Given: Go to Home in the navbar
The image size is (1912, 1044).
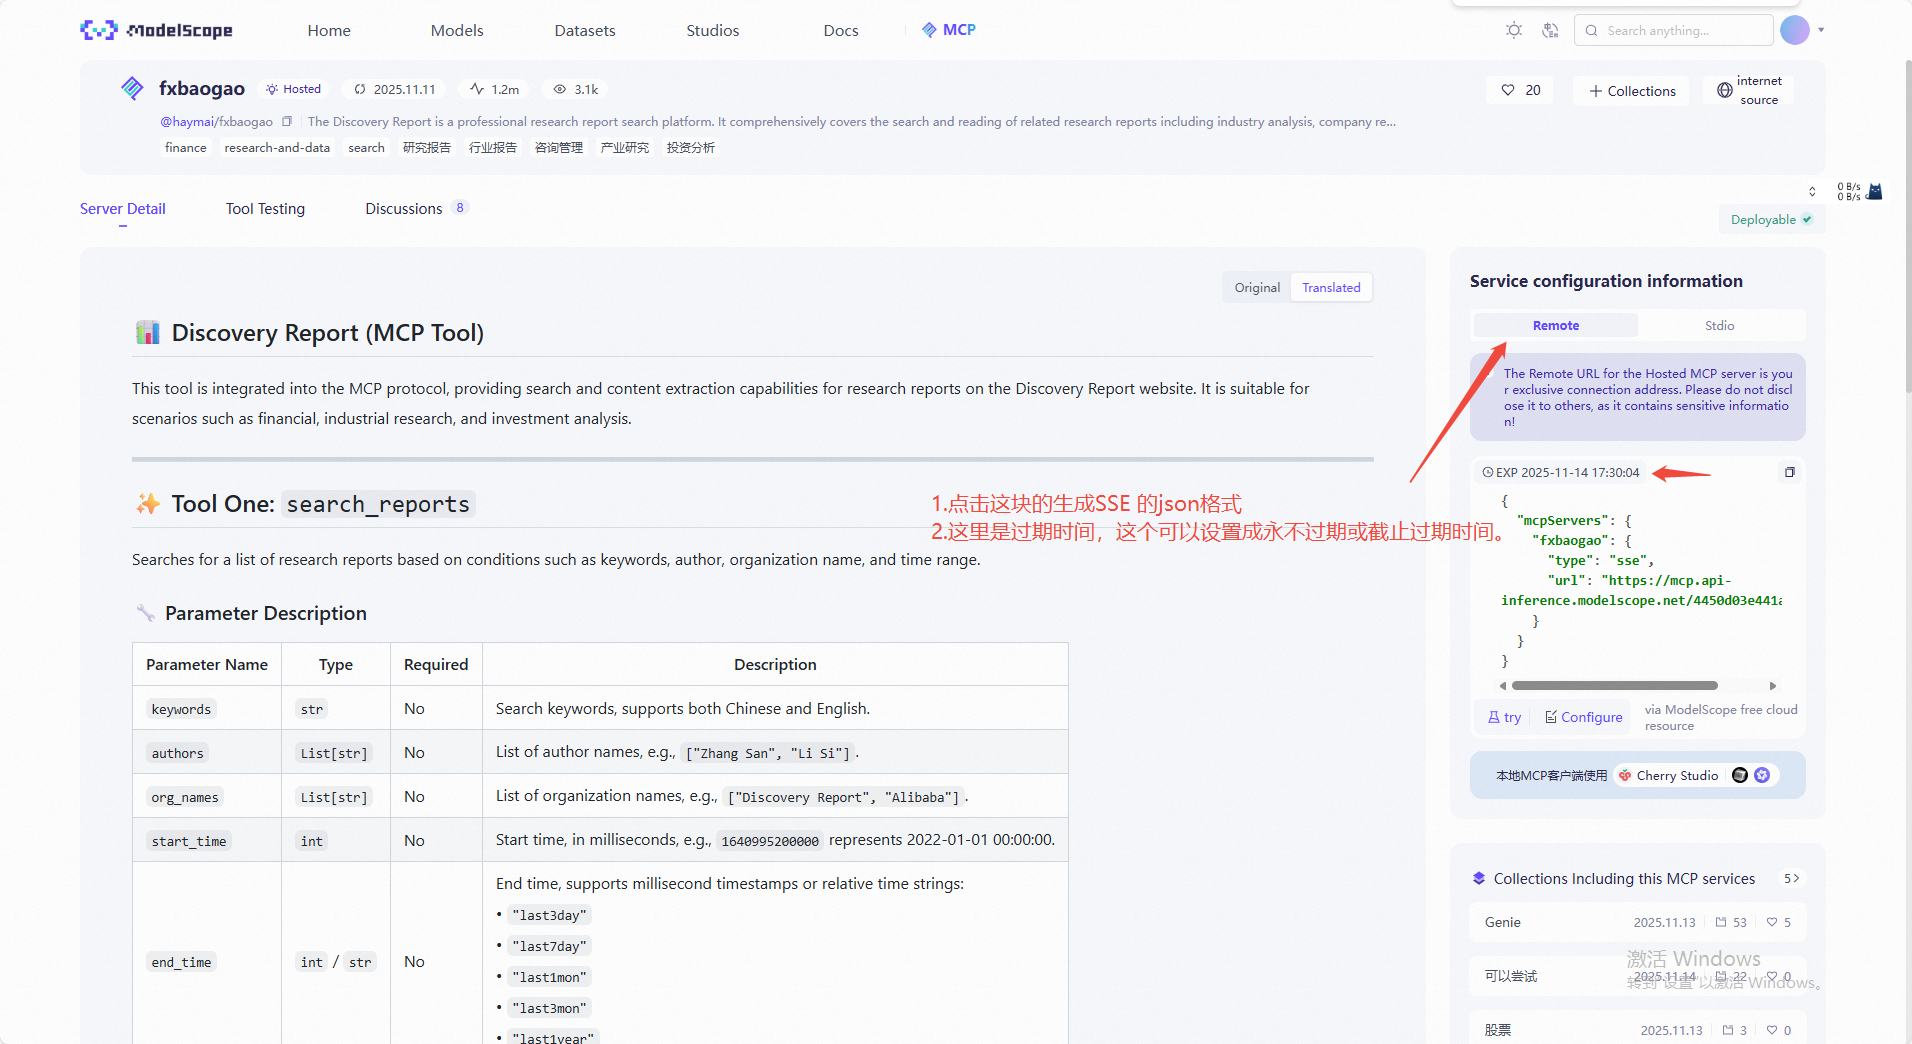Looking at the screenshot, I should click(x=329, y=30).
